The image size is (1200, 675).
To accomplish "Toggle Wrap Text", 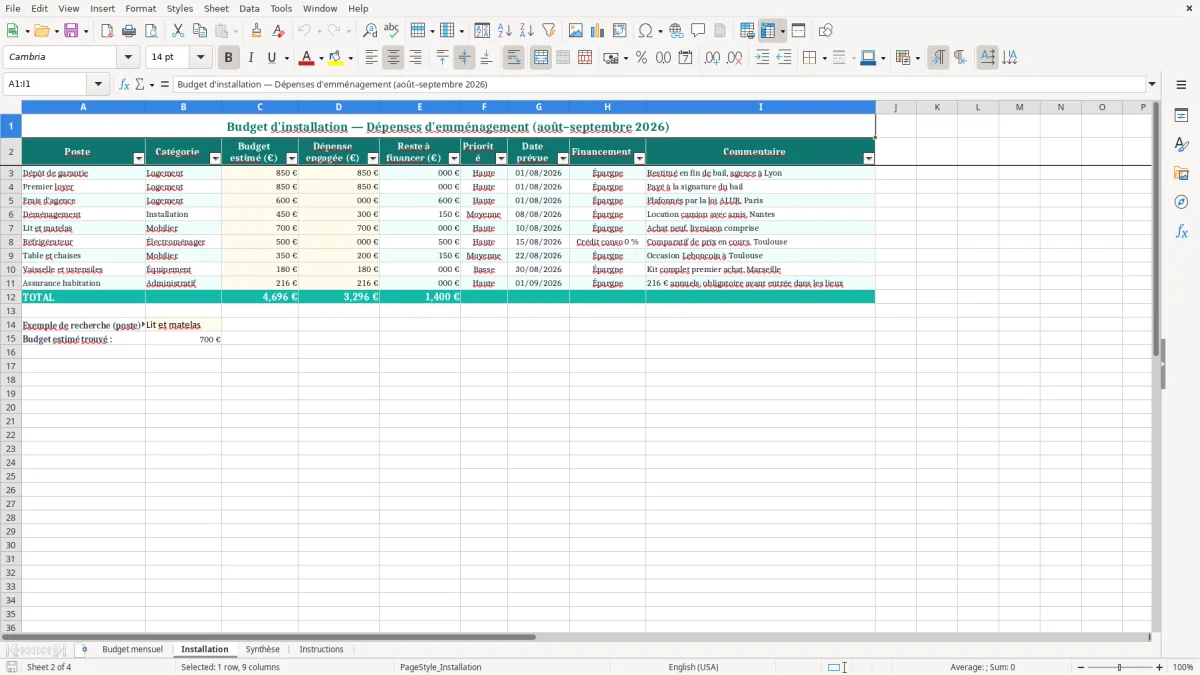I will 513,58.
